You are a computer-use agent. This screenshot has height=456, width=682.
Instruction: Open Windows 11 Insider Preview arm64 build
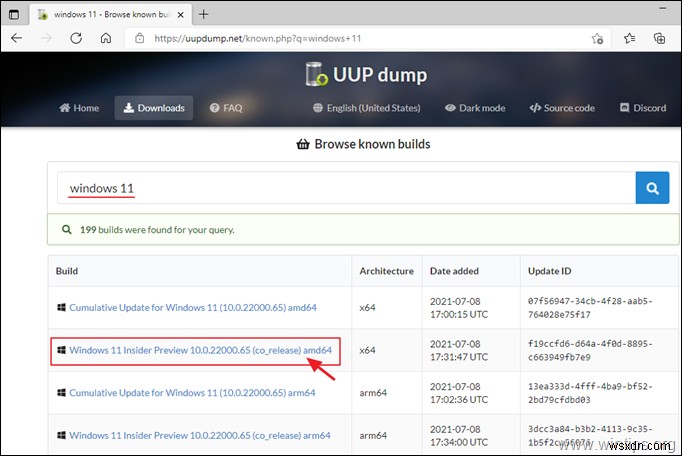pos(201,435)
